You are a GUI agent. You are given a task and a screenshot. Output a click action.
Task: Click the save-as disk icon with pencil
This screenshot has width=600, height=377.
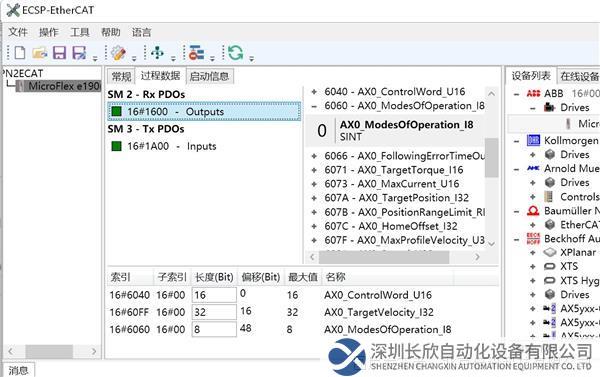pyautogui.click(x=79, y=52)
